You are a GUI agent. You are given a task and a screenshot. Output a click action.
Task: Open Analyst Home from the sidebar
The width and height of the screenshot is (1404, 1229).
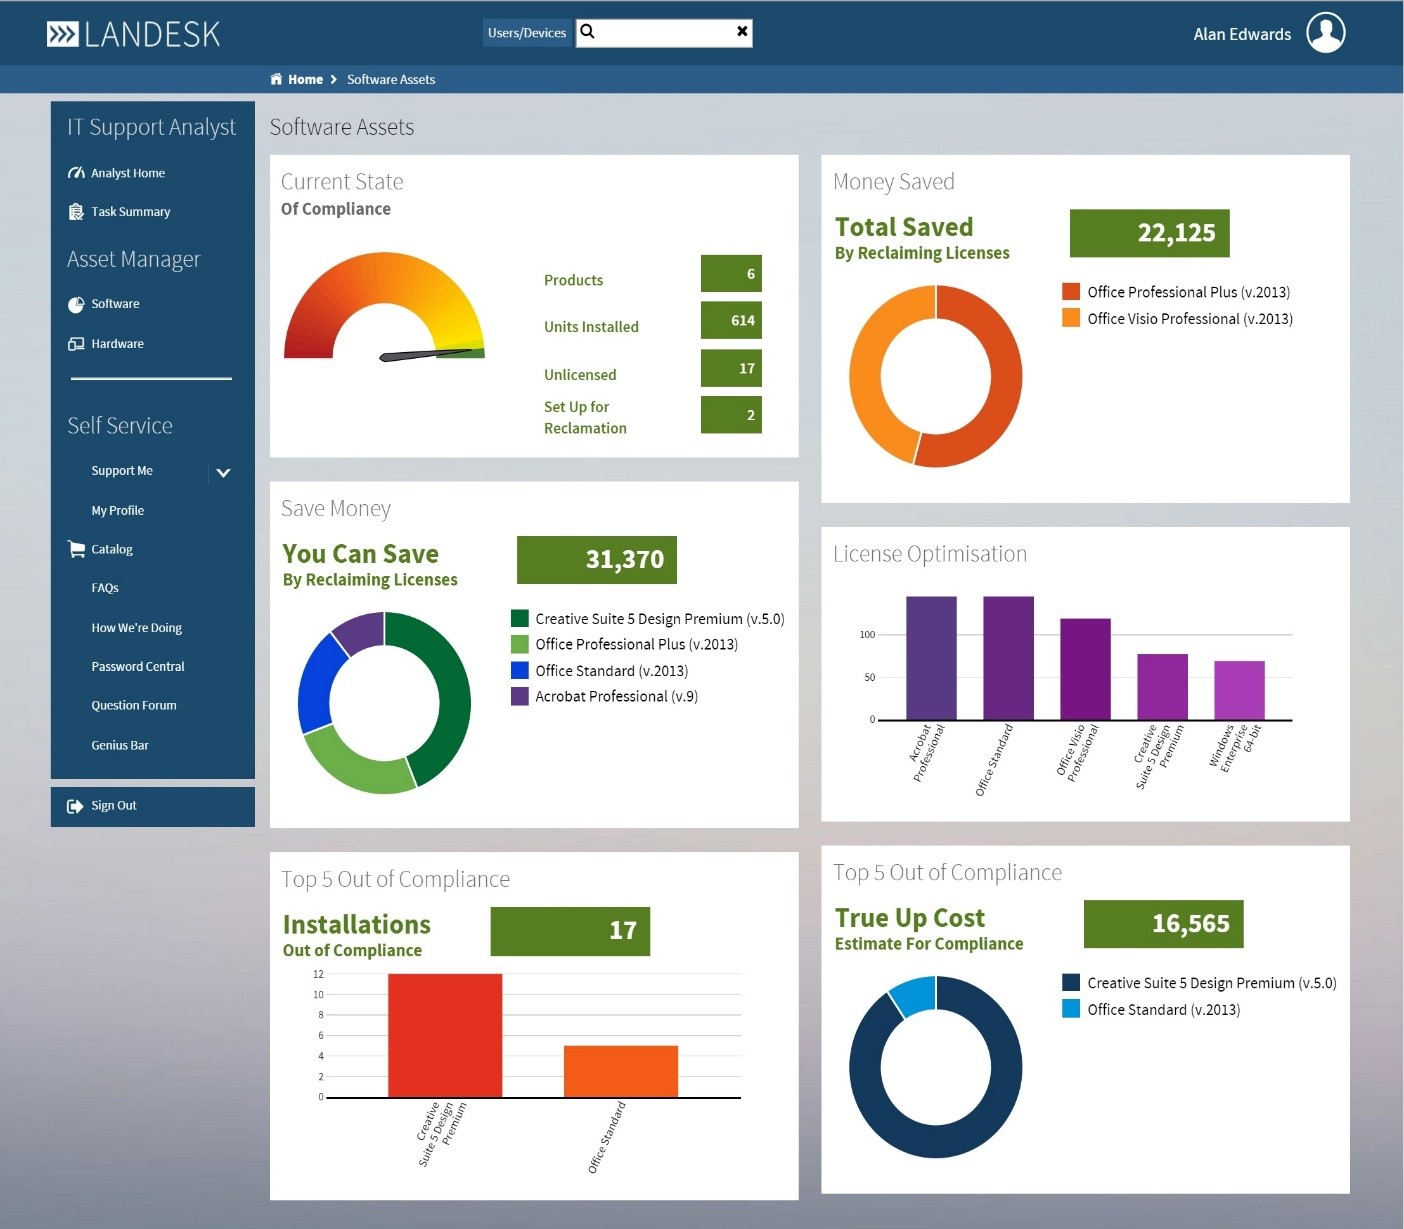[x=128, y=173]
